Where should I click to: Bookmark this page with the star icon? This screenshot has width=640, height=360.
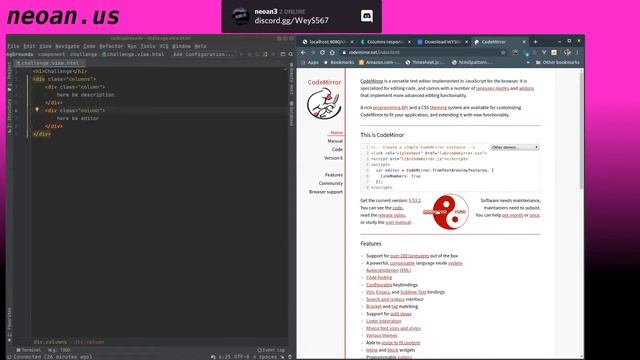click(x=503, y=52)
